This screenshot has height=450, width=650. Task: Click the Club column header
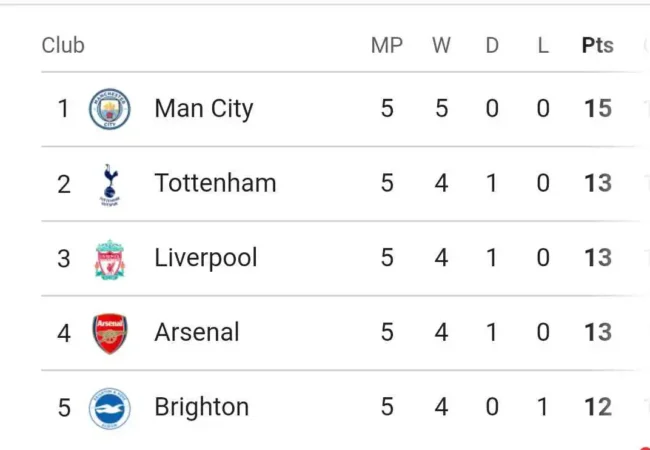click(63, 45)
